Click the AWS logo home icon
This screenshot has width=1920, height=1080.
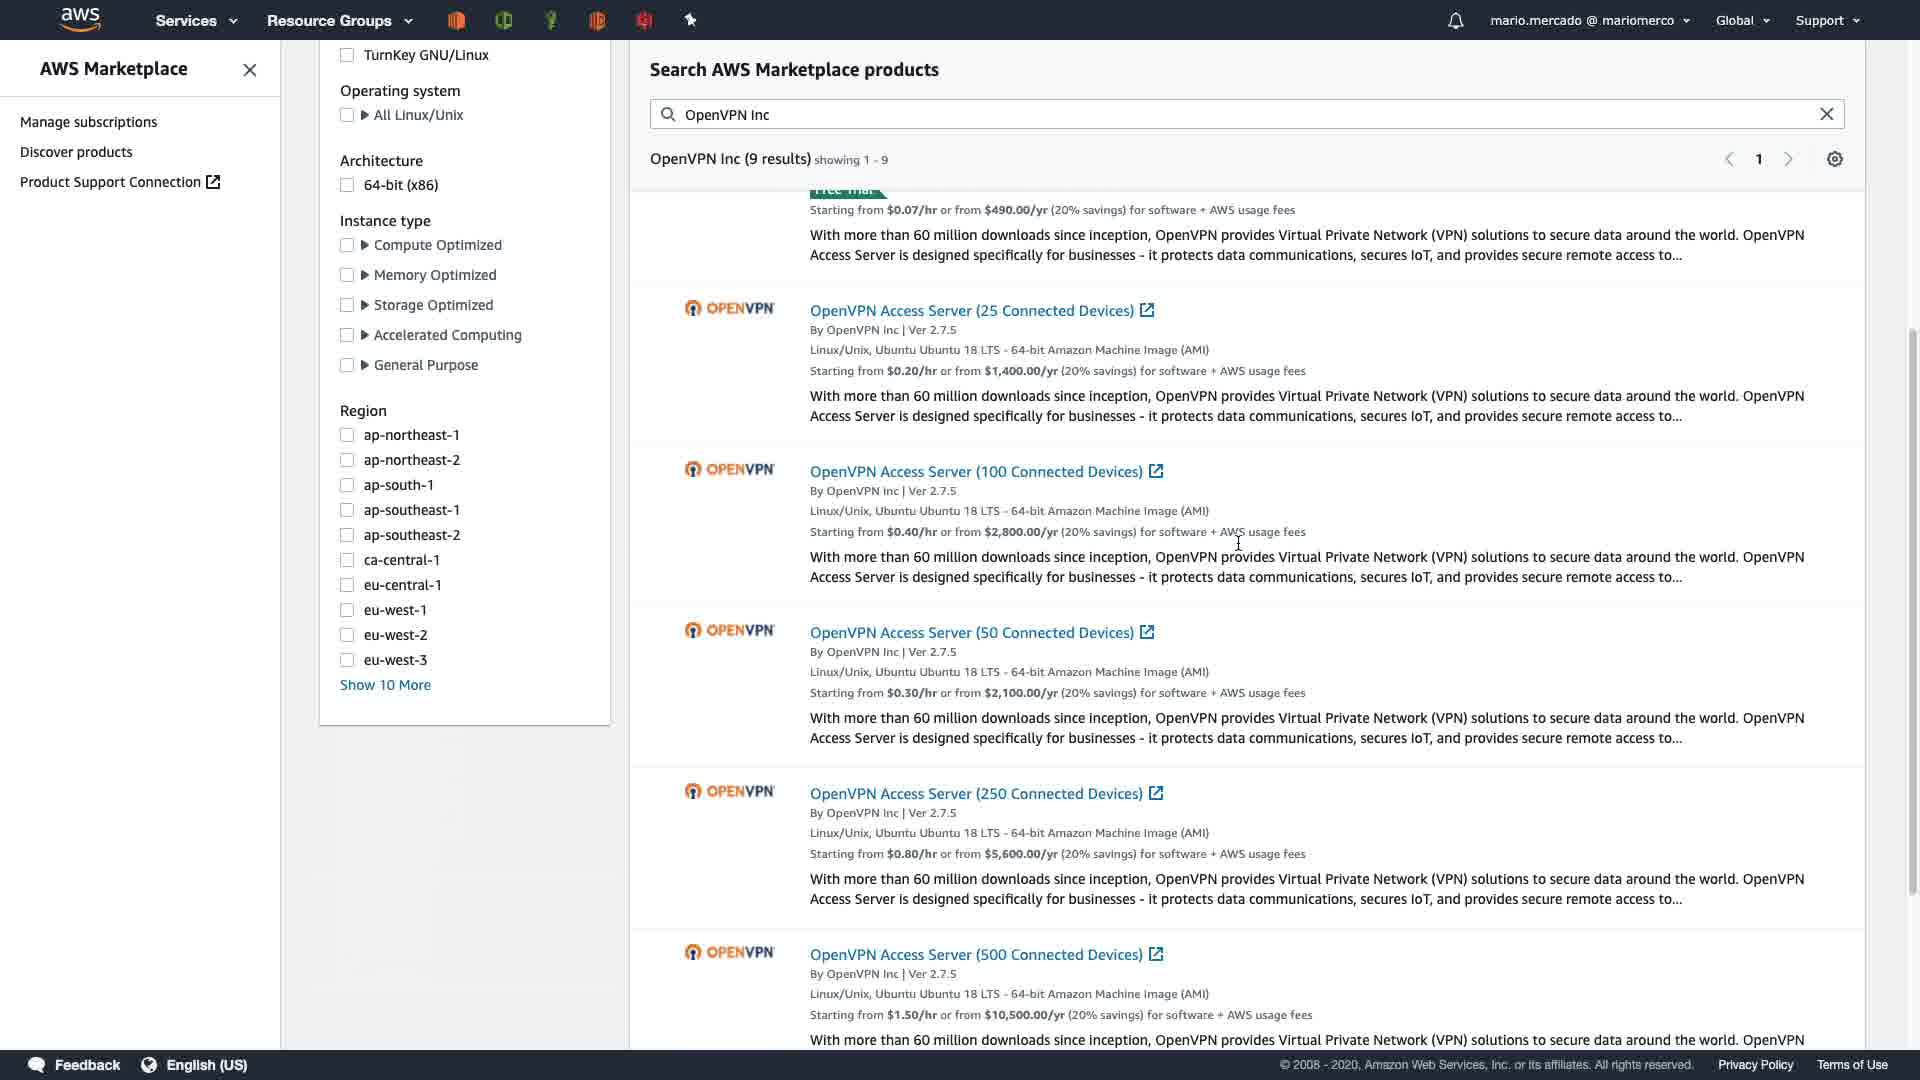click(x=80, y=19)
